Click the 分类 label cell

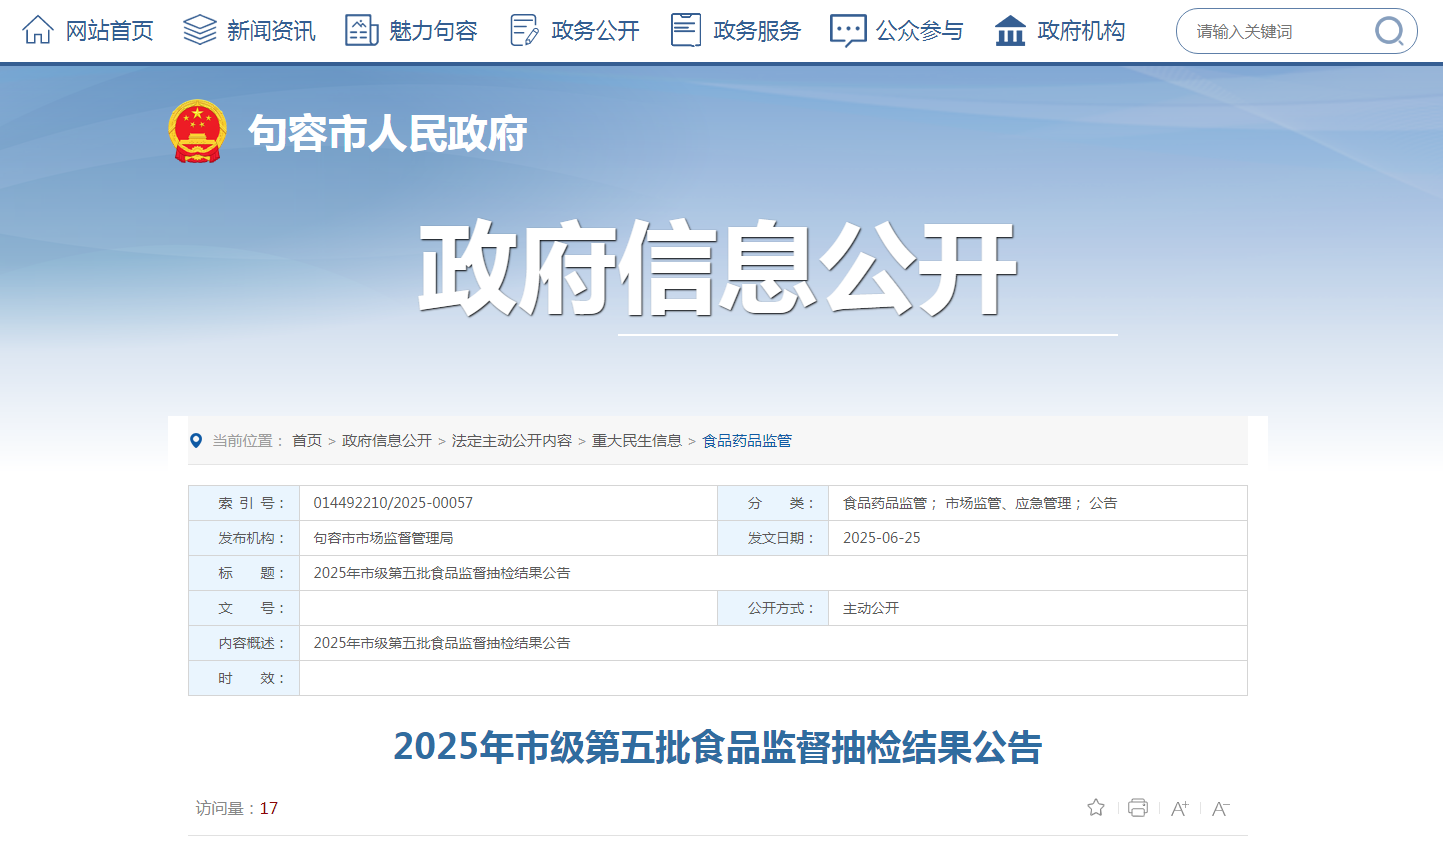tap(773, 503)
